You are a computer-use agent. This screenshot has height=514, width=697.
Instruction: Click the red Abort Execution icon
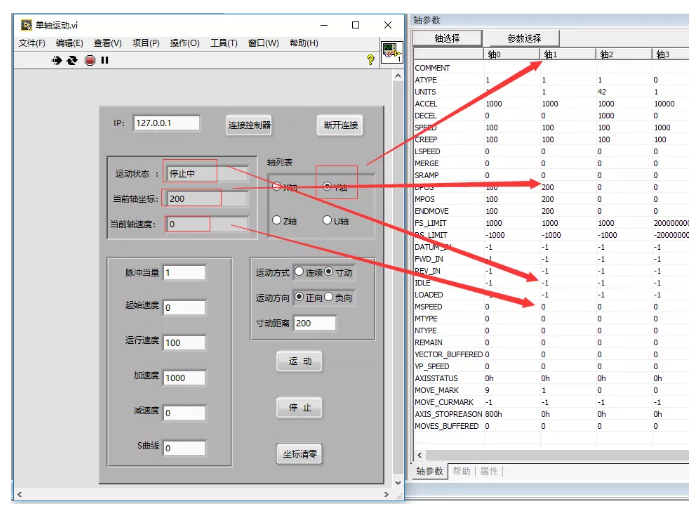click(x=90, y=60)
